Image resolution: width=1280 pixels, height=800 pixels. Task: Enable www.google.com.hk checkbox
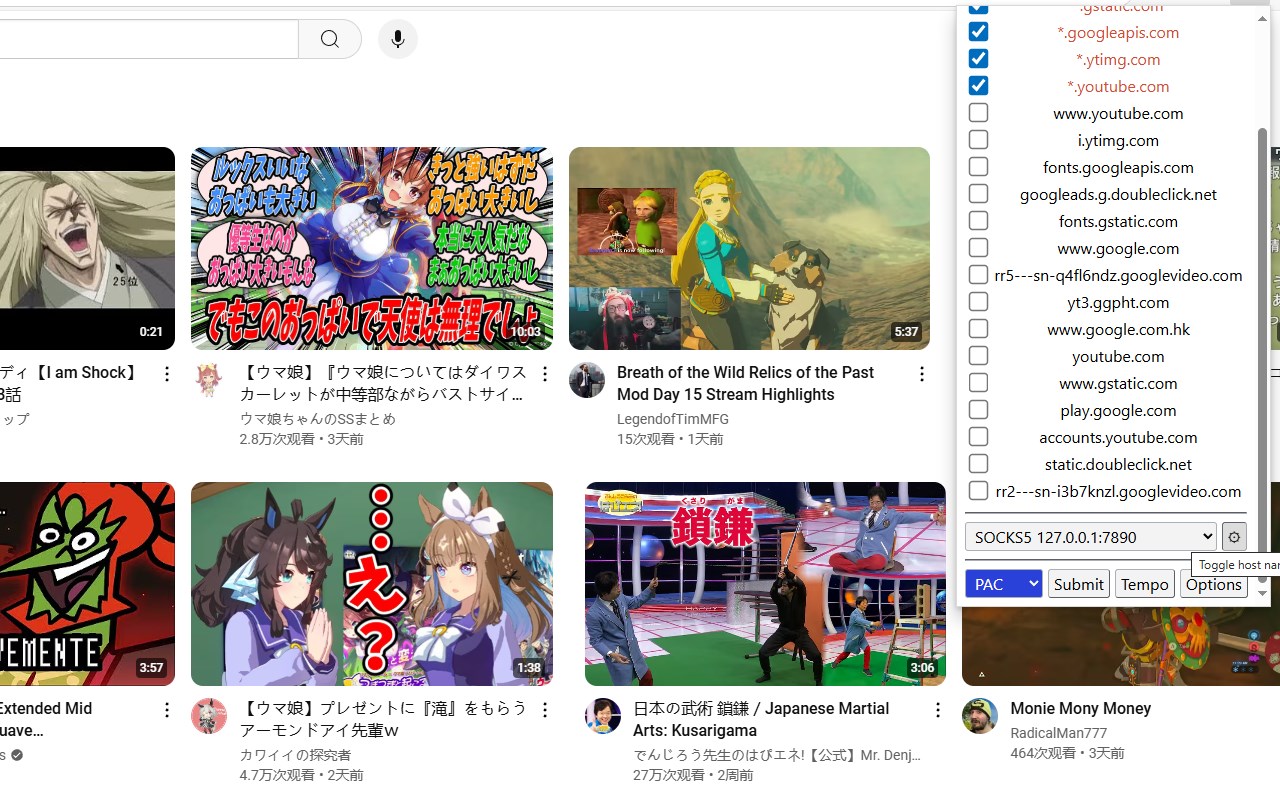978,329
